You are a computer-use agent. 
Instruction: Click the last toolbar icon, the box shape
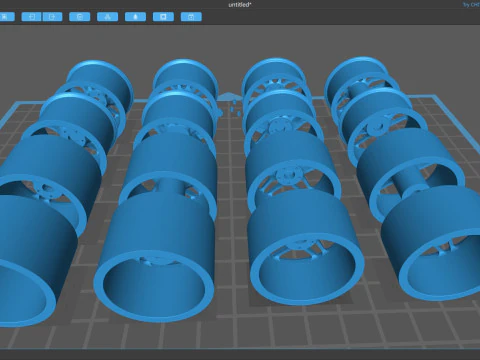click(x=191, y=17)
